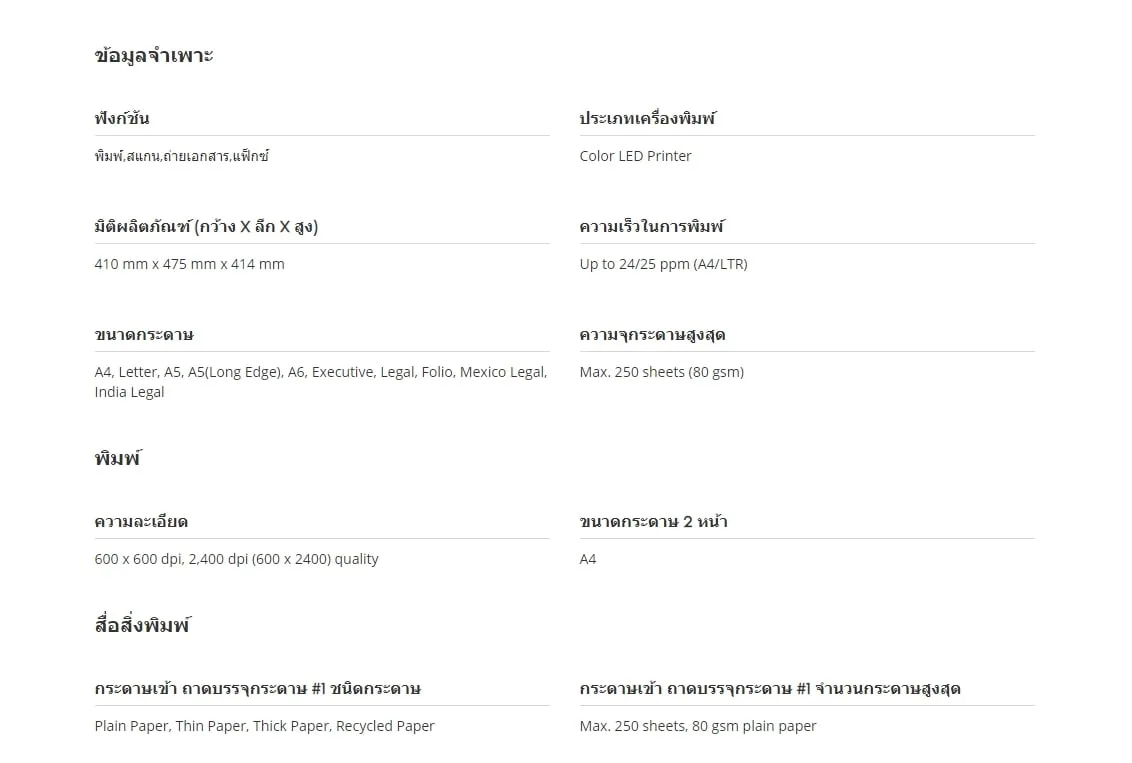Select the 410 mm x 475 mm x 414 mm value
1132x763 pixels.
(x=189, y=264)
